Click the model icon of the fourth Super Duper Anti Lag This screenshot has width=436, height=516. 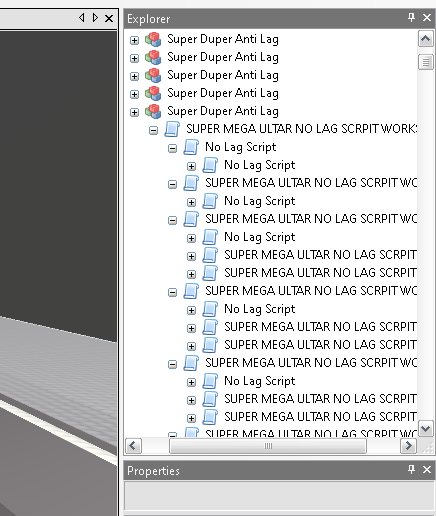153,93
